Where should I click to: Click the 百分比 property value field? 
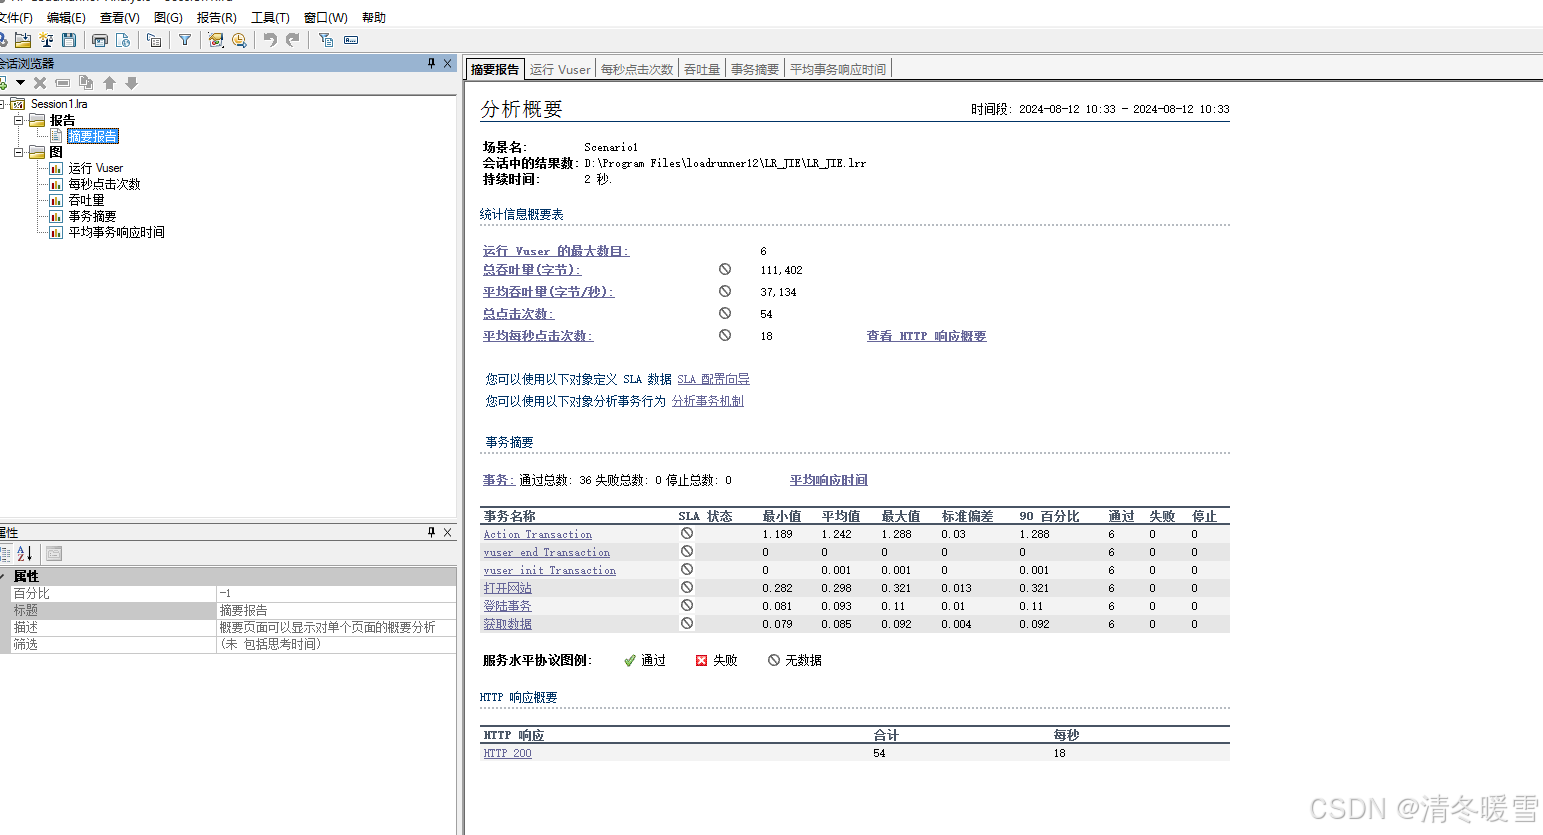(337, 593)
